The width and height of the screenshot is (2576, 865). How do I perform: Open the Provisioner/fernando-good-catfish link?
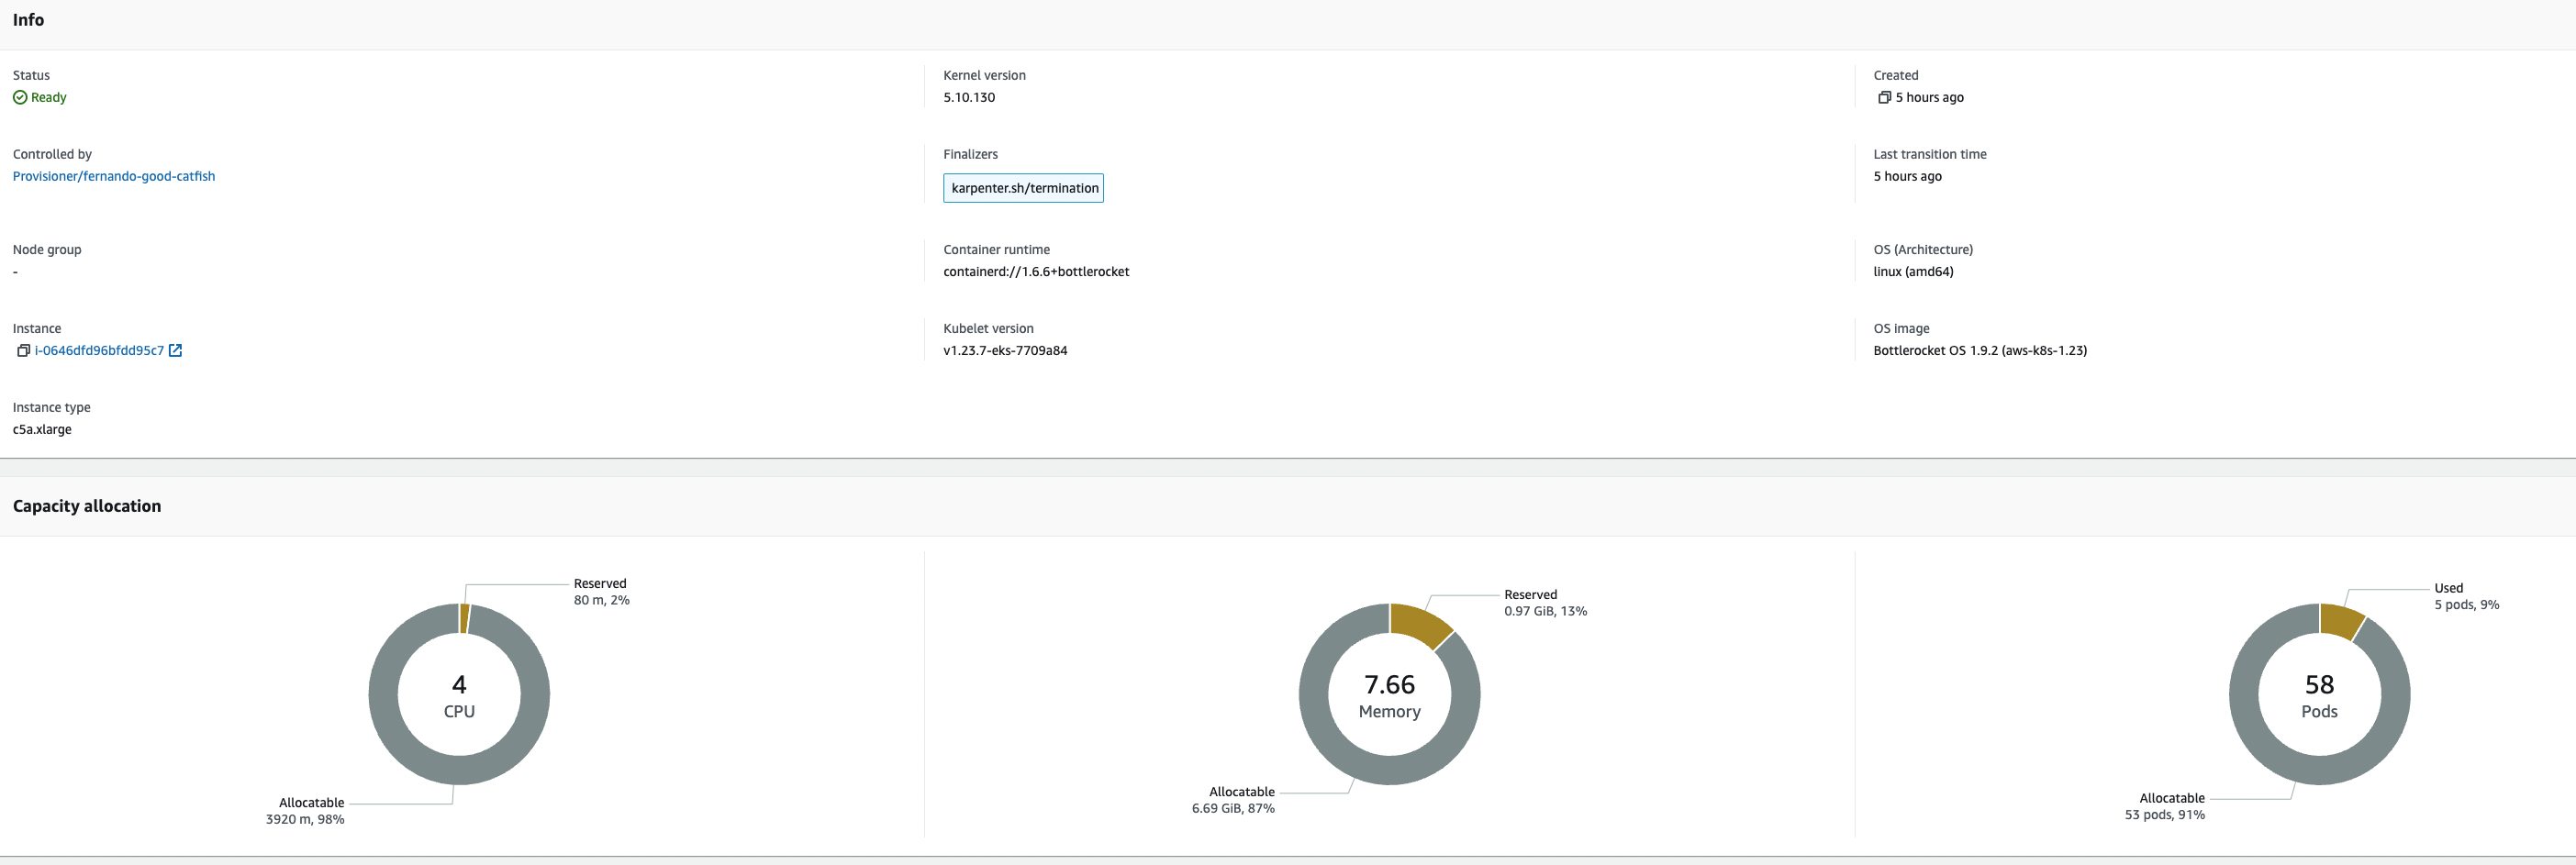click(x=114, y=176)
